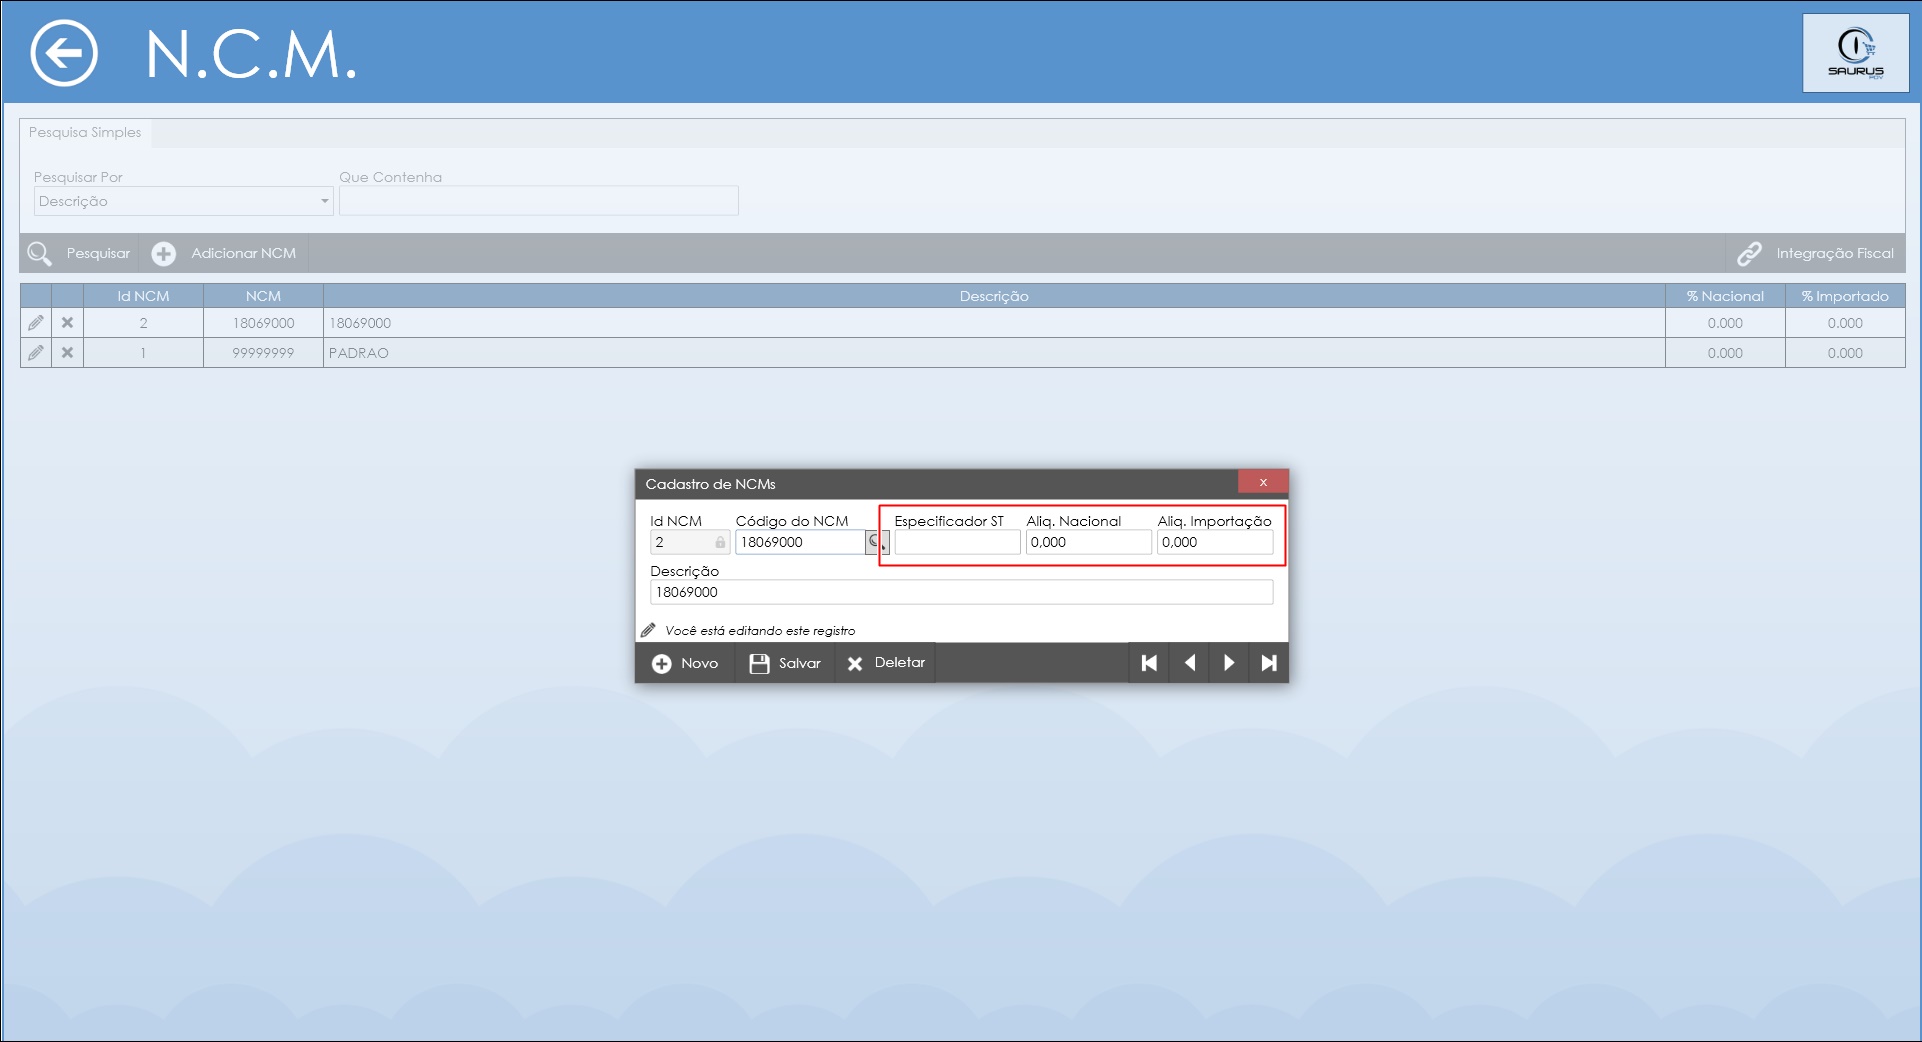Click the locked Id NCM field
This screenshot has width=1922, height=1042.
click(x=690, y=542)
